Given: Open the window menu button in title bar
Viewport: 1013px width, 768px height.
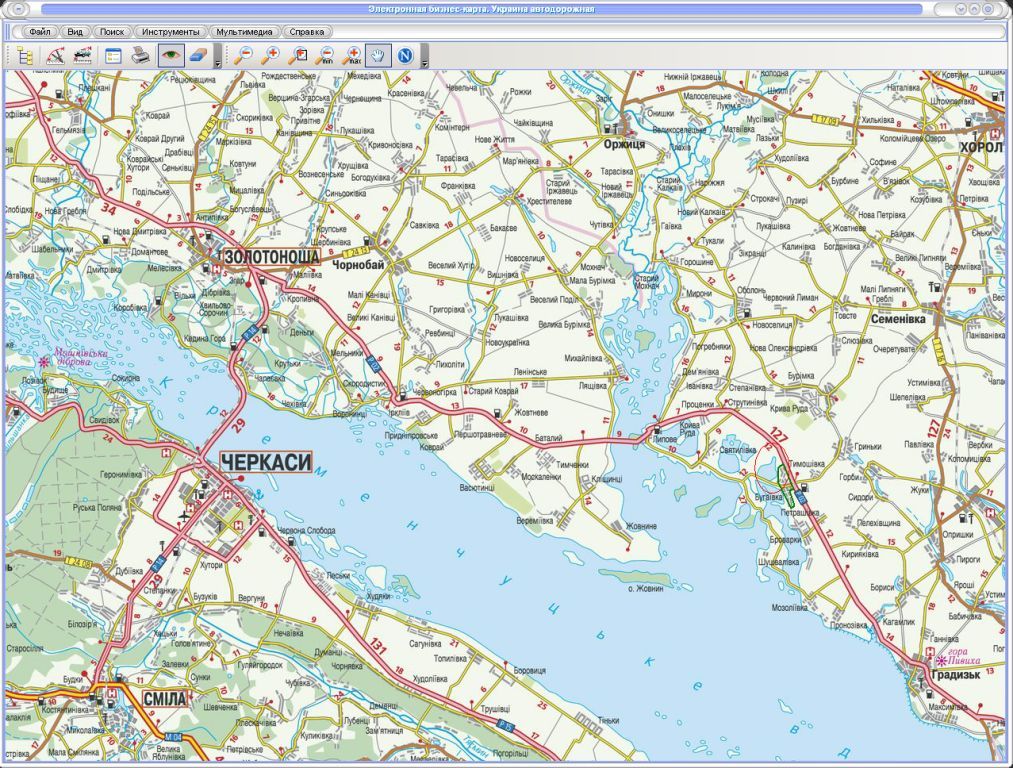Looking at the screenshot, I should (x=19, y=9).
